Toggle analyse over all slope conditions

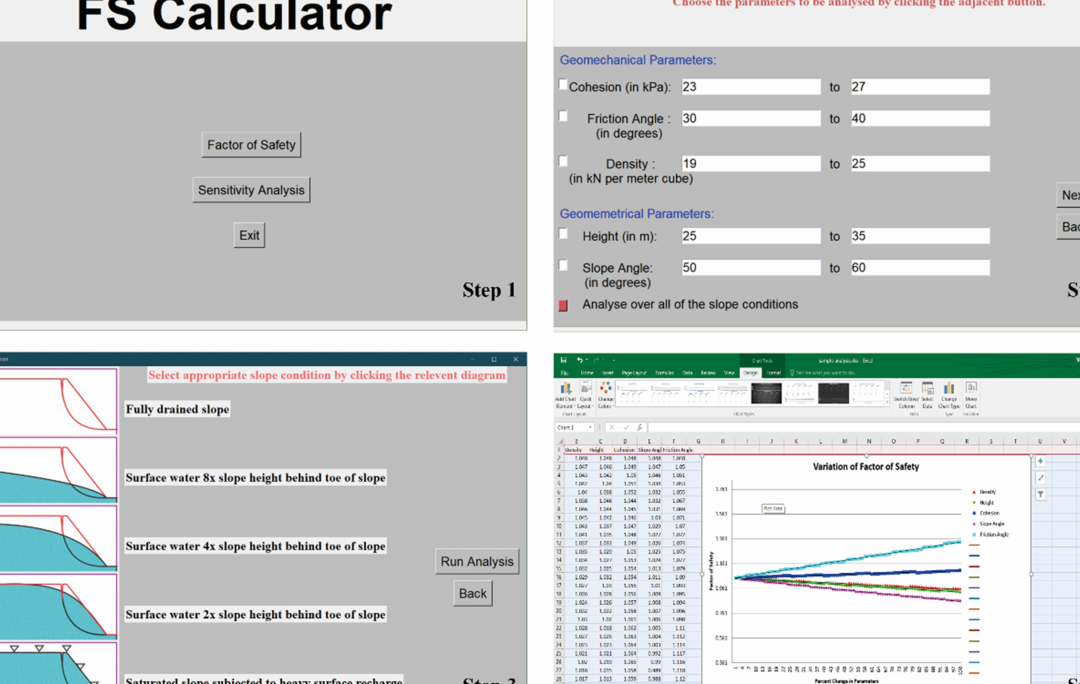coord(562,304)
